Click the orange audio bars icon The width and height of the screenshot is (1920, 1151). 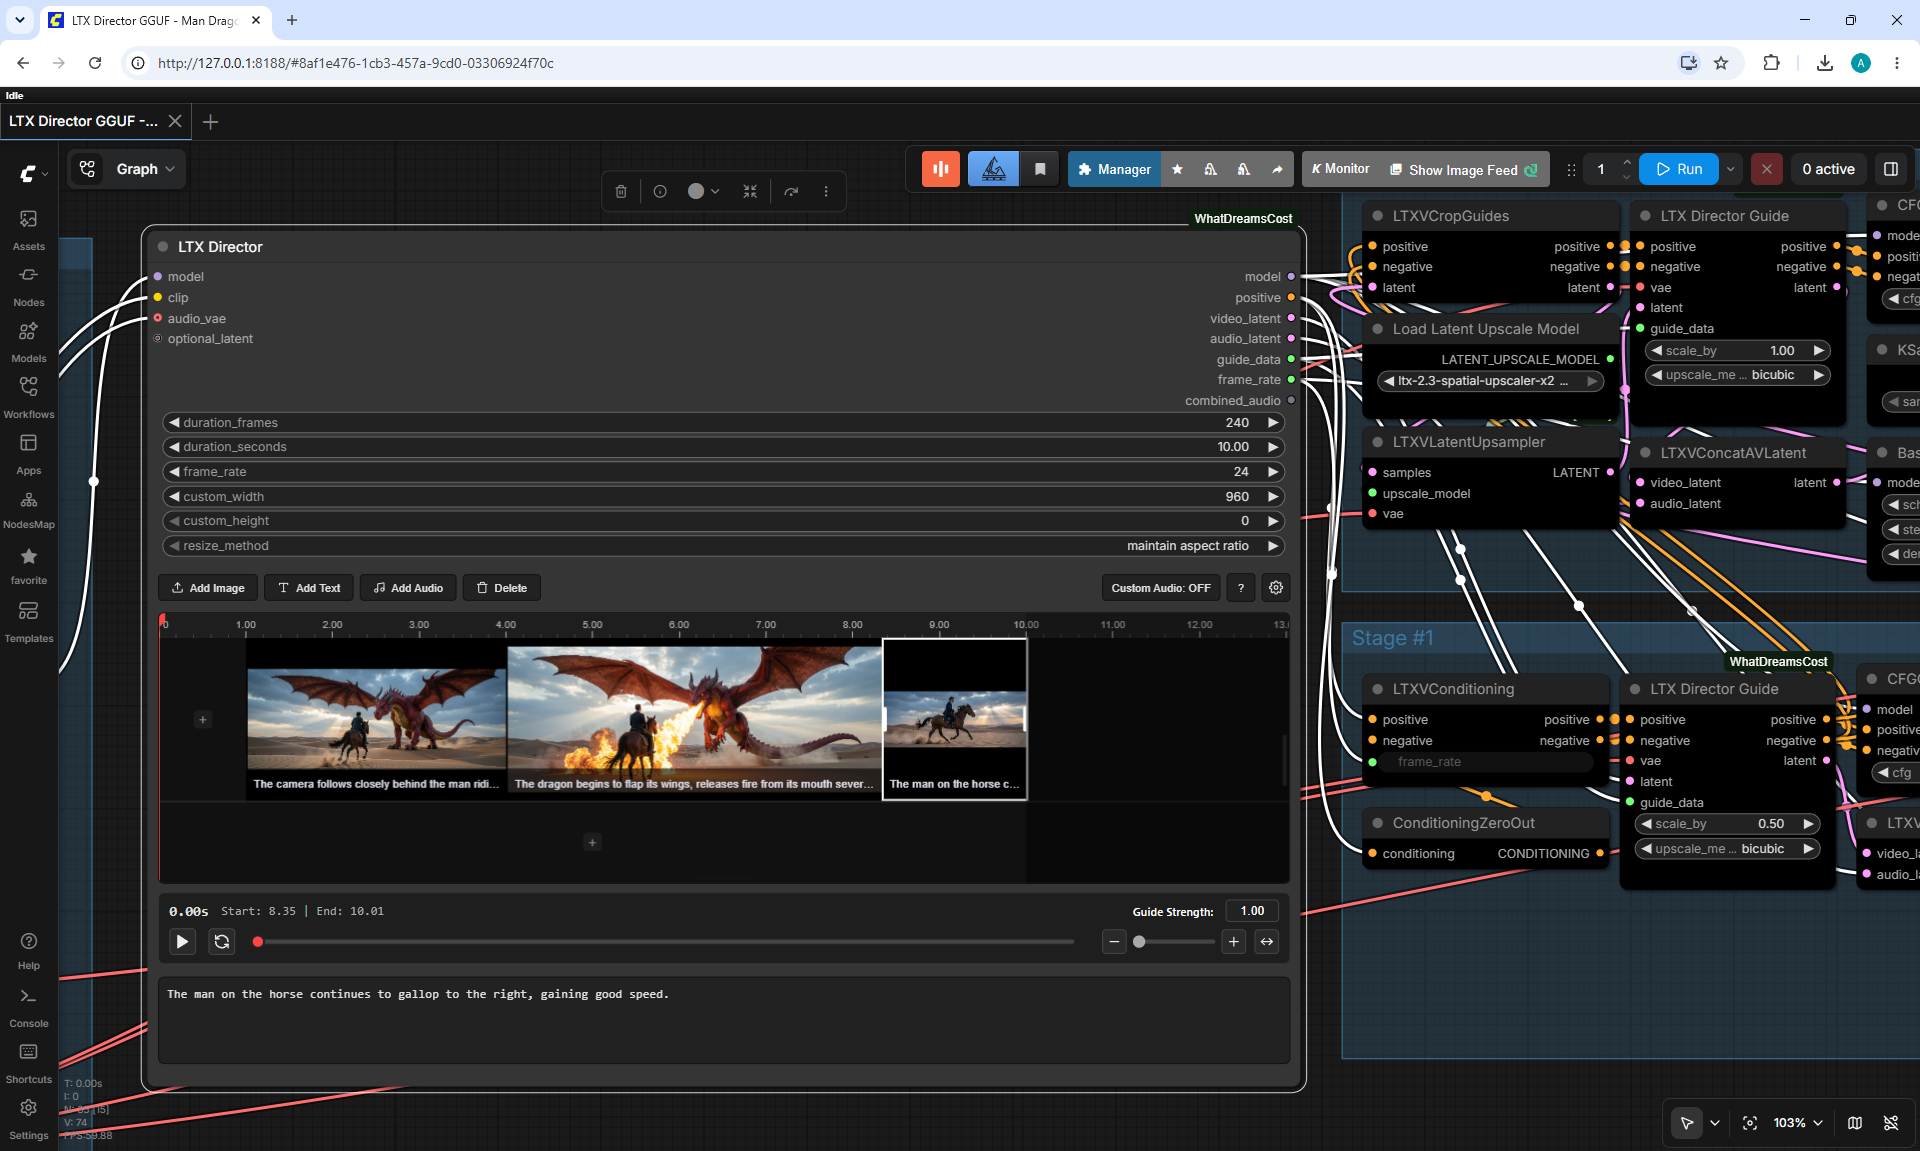coord(941,169)
